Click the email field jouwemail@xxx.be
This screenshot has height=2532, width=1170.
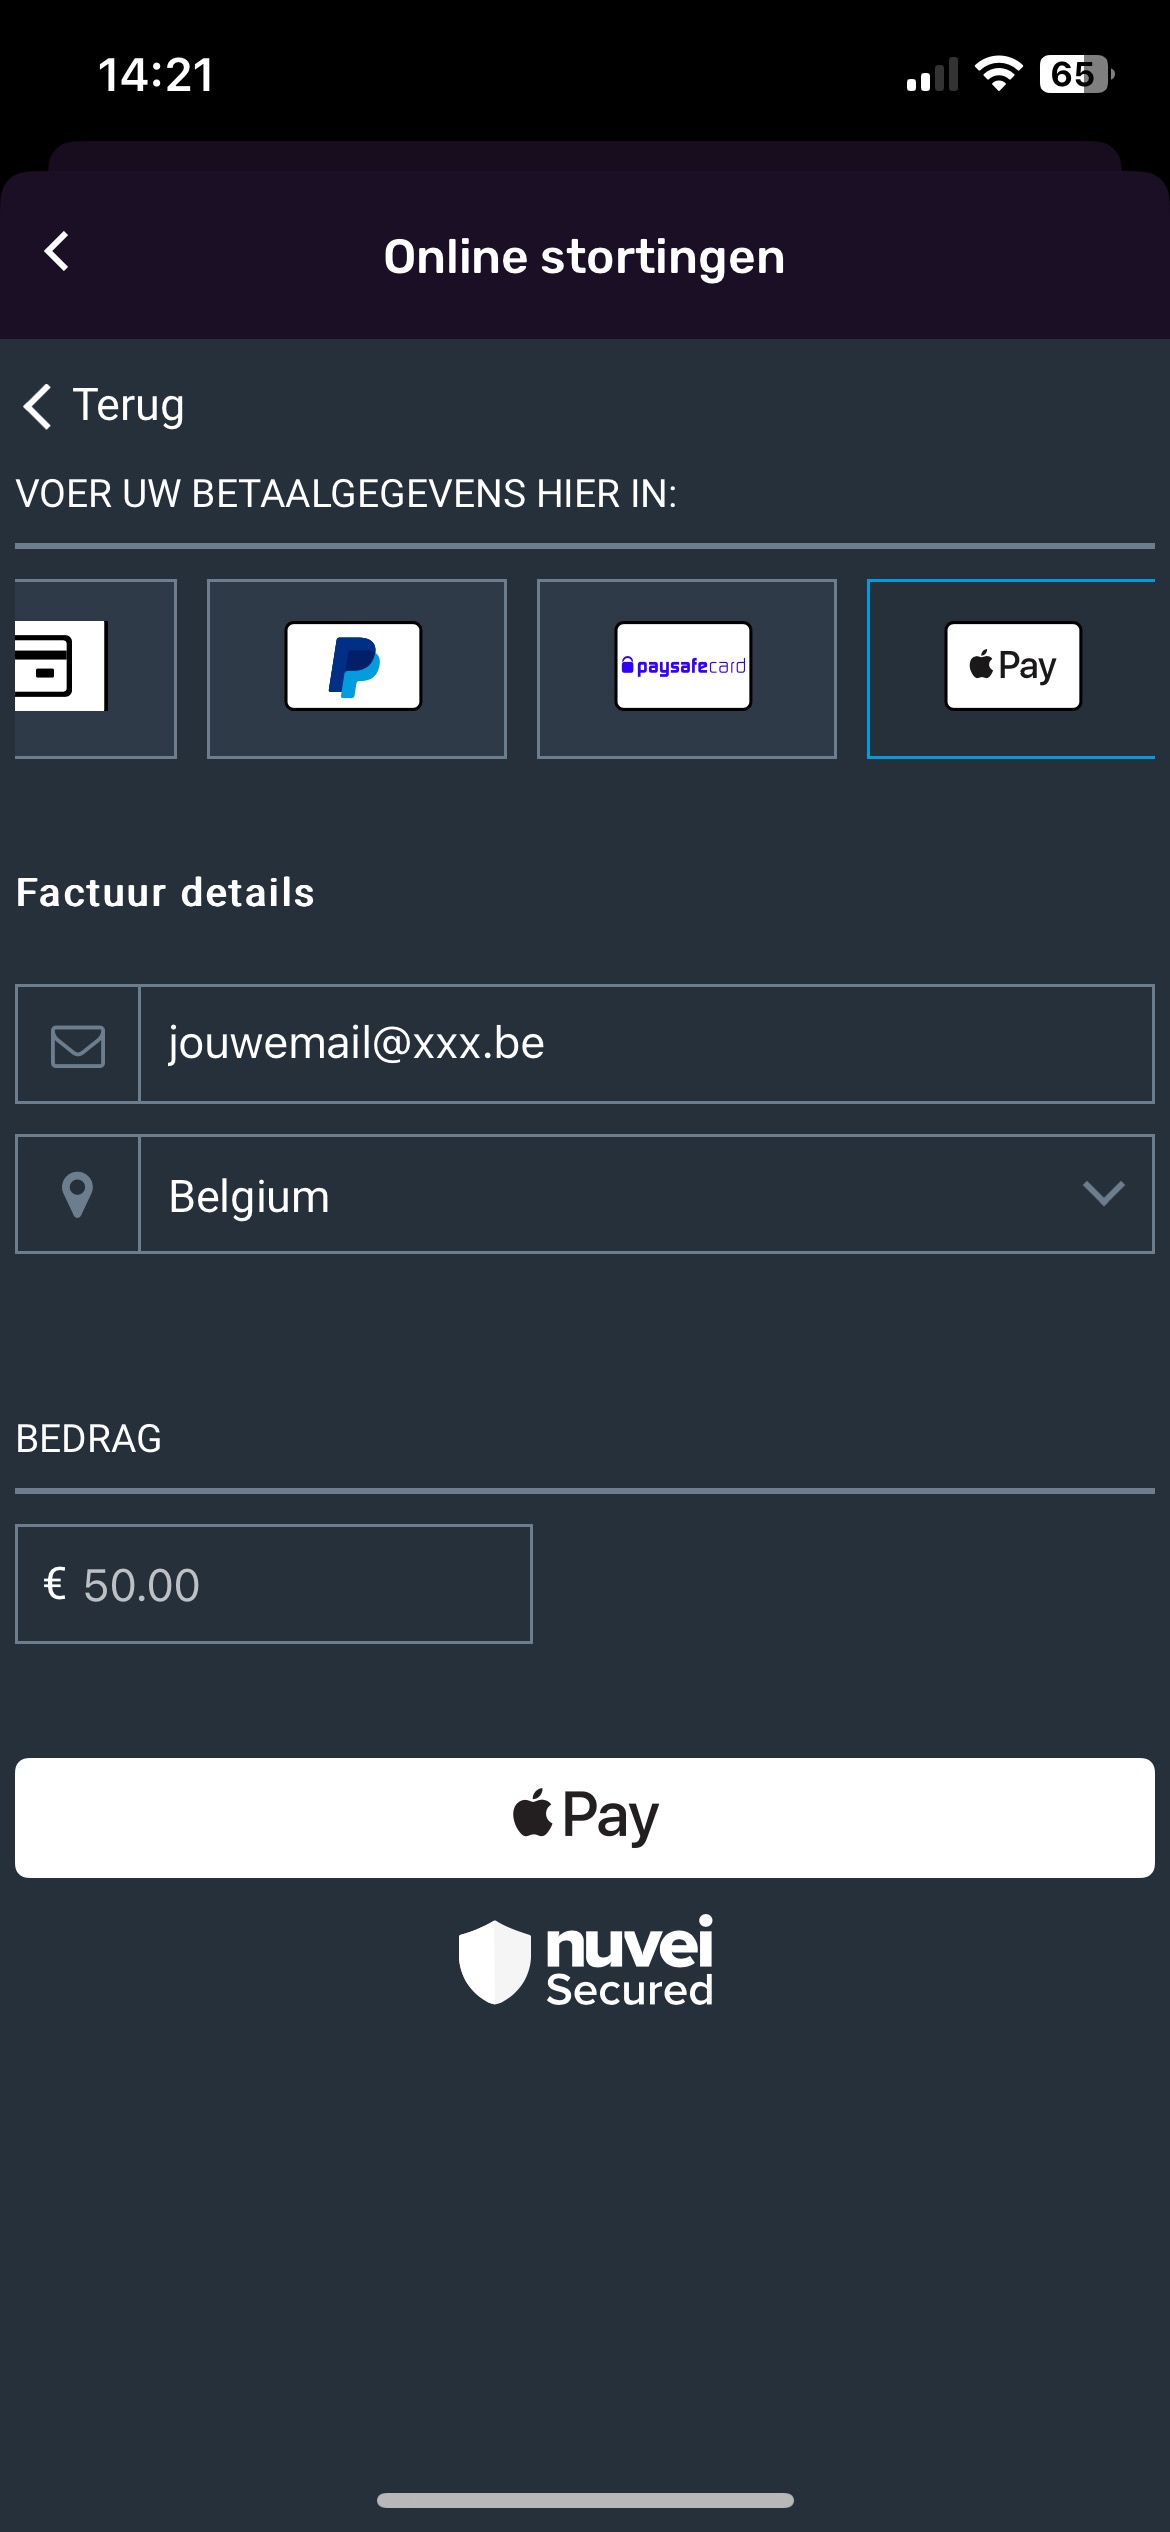(x=646, y=1044)
